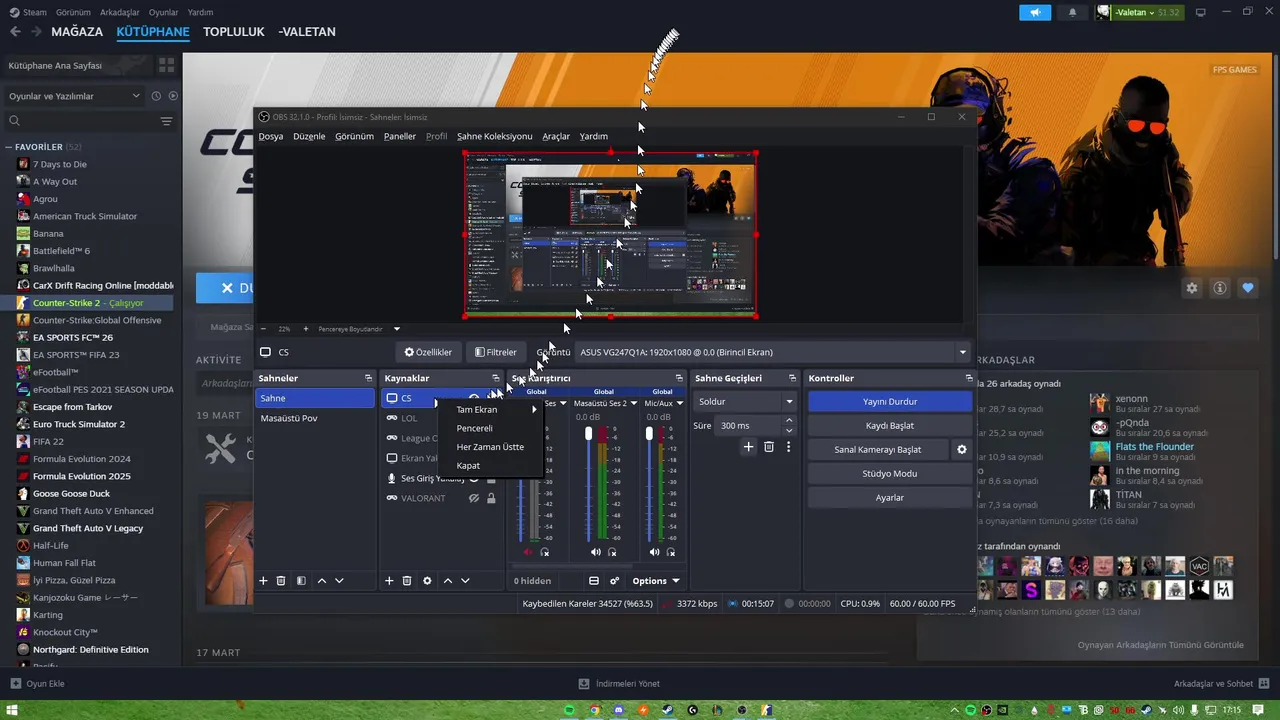Open Discord from Windows taskbar
This screenshot has height=720, width=1280.
coord(619,710)
